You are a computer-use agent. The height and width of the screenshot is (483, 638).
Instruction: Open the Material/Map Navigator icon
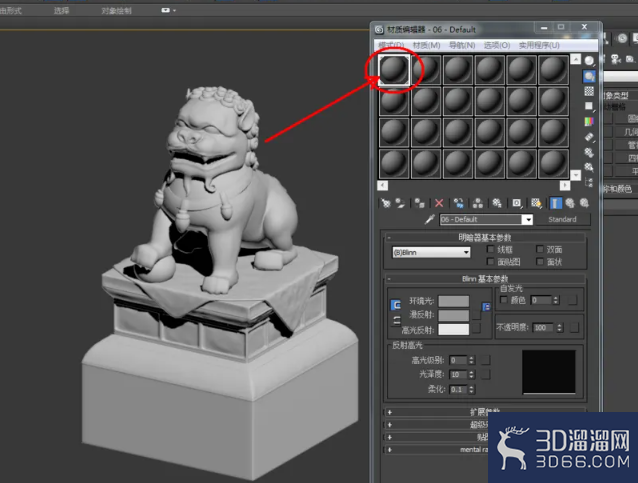589,182
